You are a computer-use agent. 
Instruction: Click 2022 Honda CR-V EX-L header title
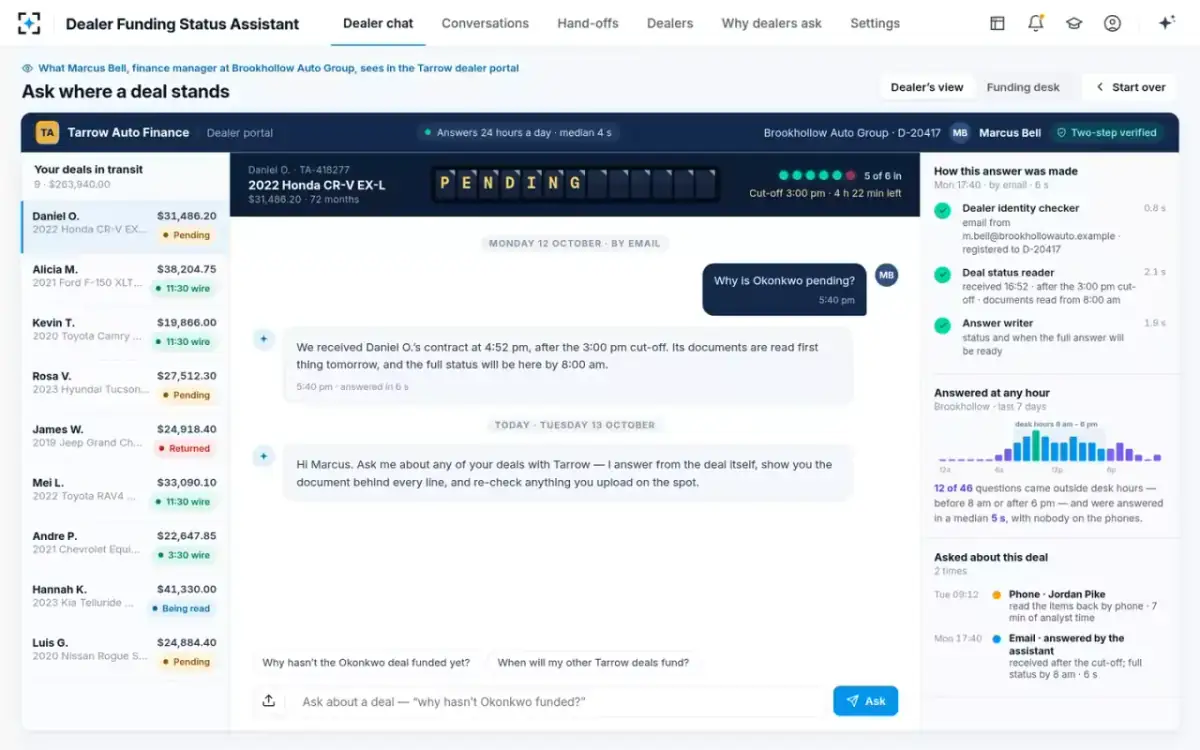[x=316, y=185]
